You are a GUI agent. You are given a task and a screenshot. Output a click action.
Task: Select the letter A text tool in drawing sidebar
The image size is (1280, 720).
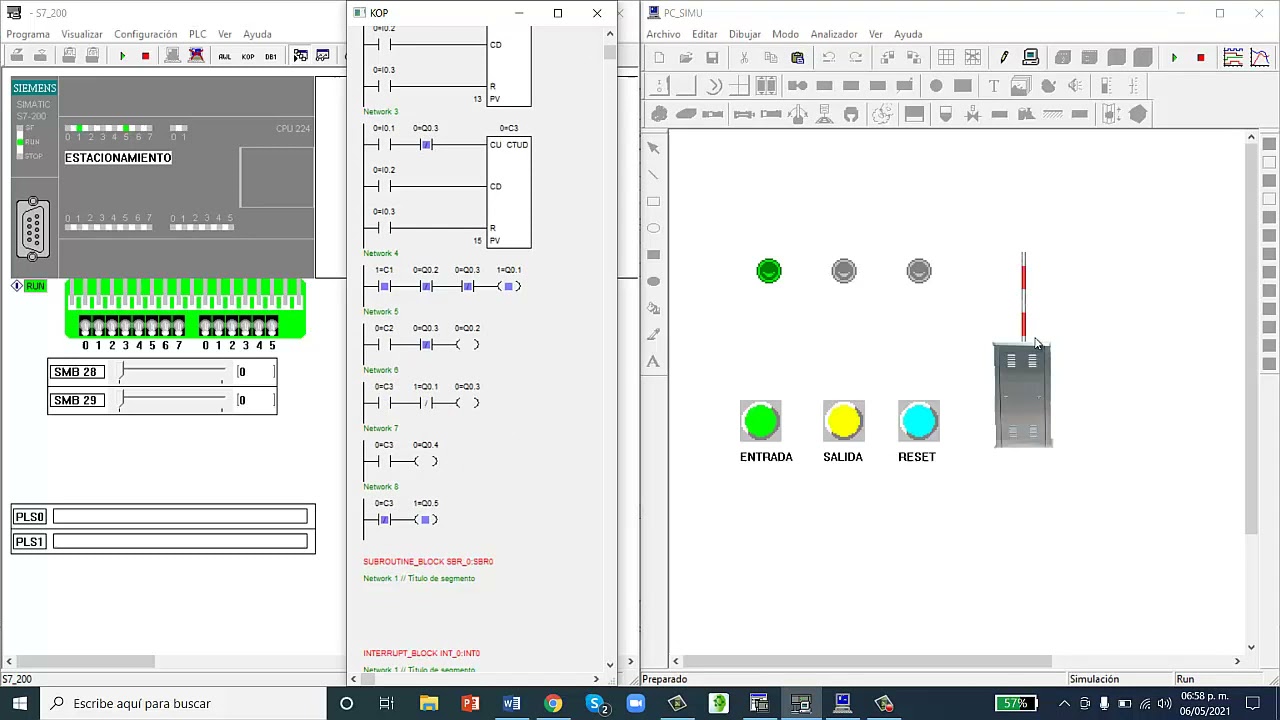point(653,362)
